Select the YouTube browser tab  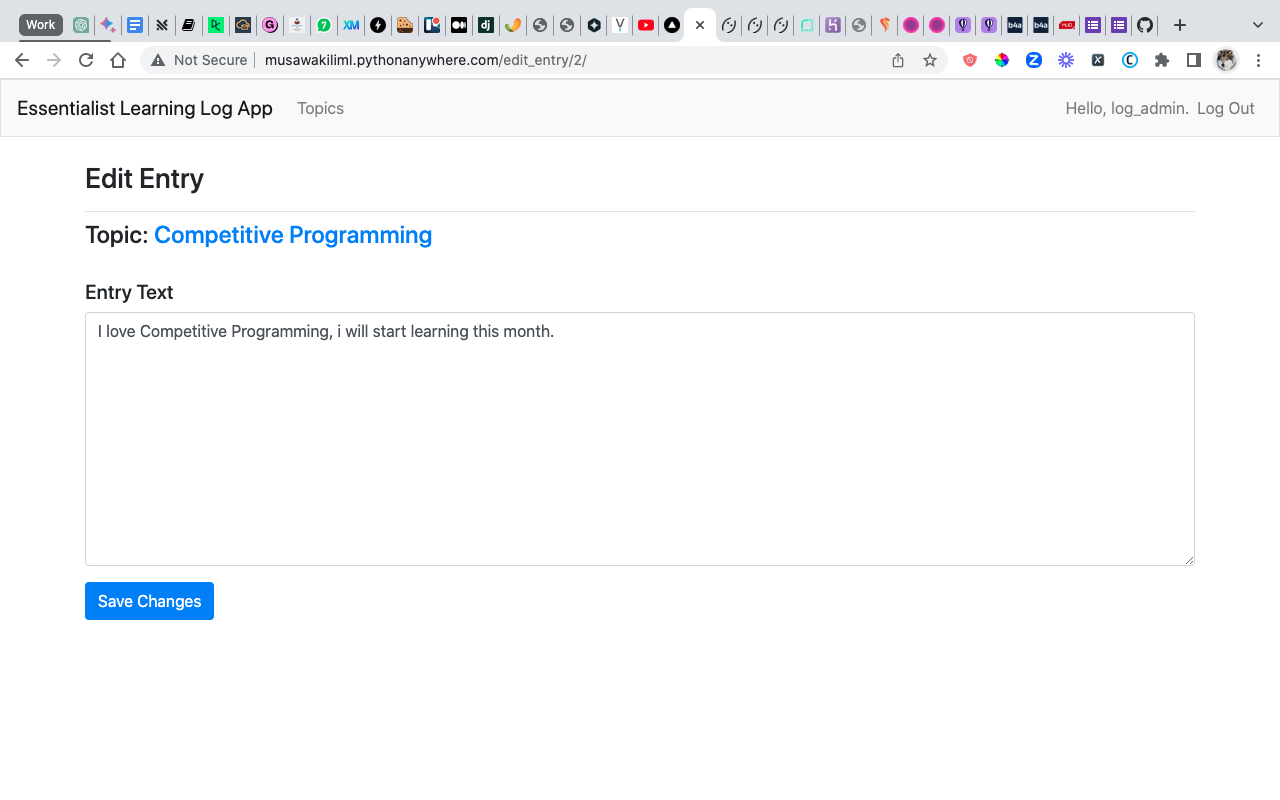645,24
